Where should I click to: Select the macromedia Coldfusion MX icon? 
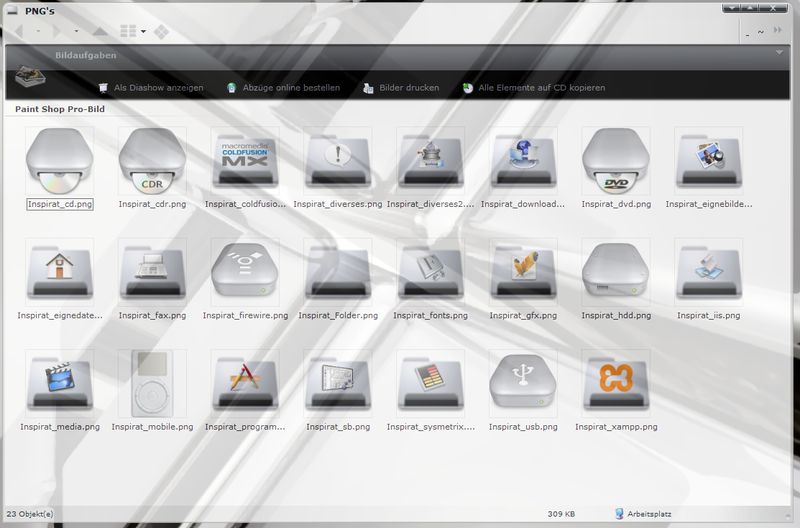pyautogui.click(x=245, y=160)
